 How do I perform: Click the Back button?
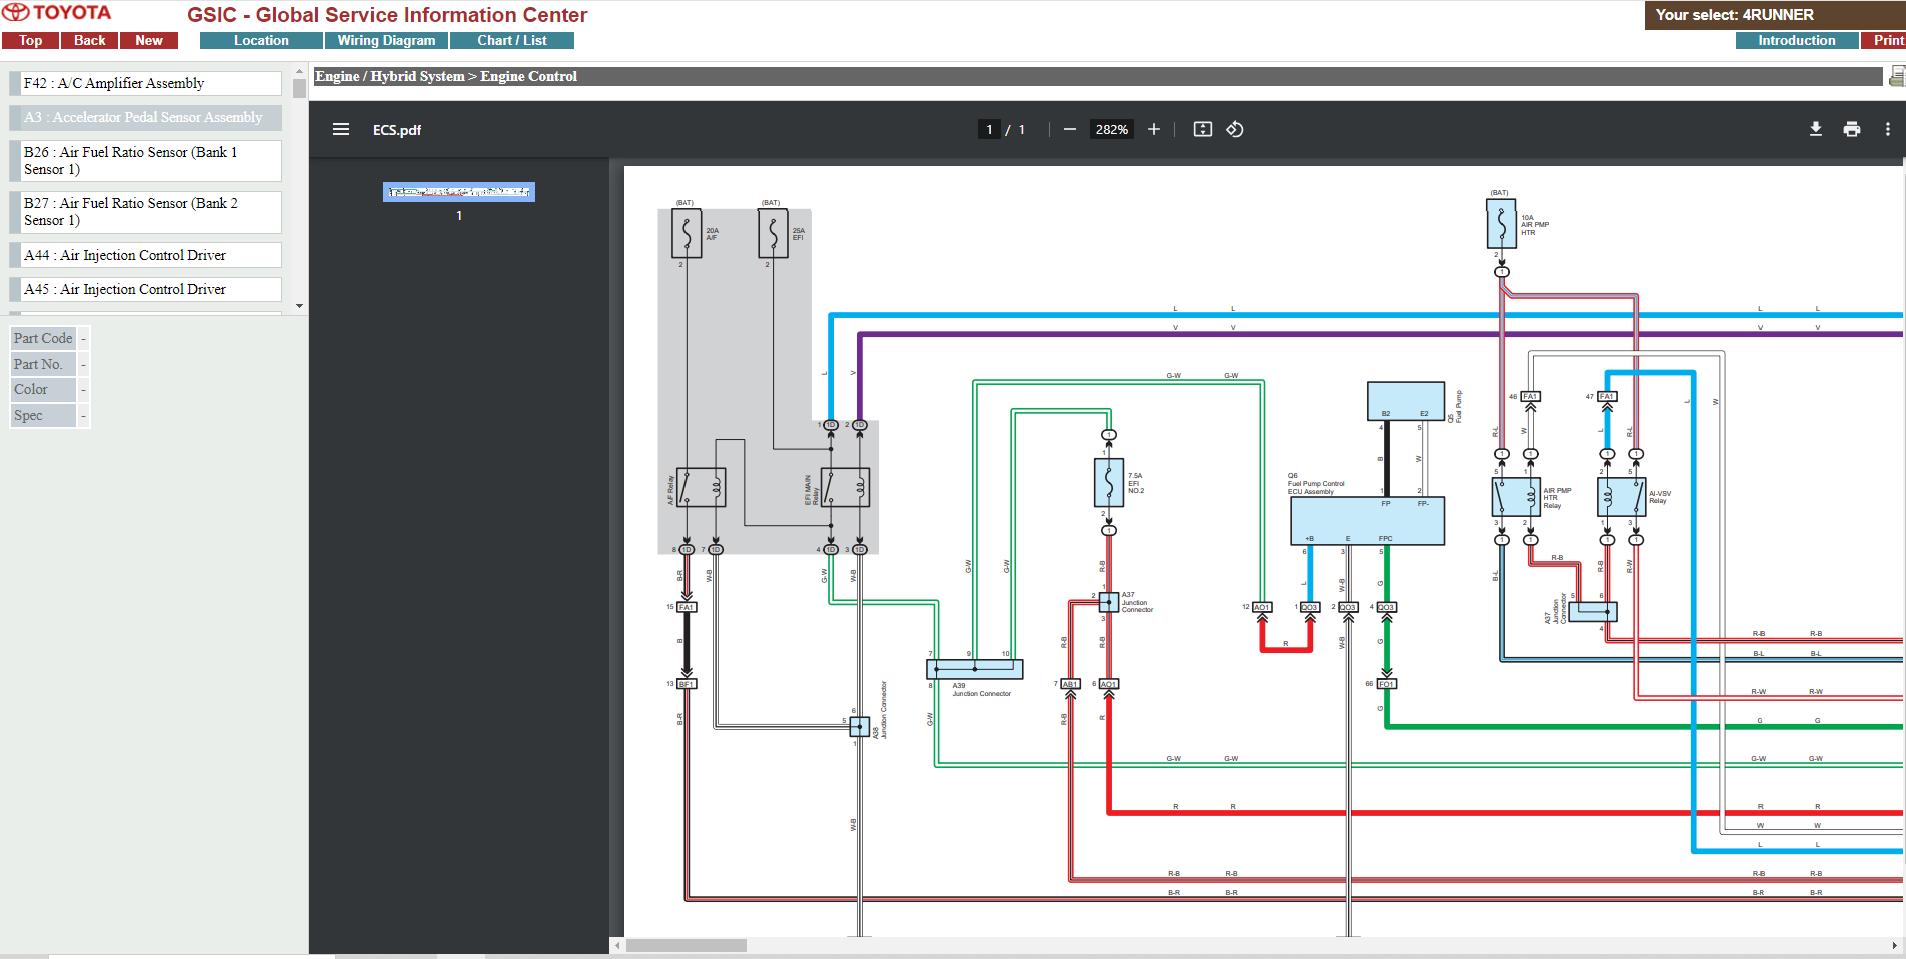(x=90, y=41)
